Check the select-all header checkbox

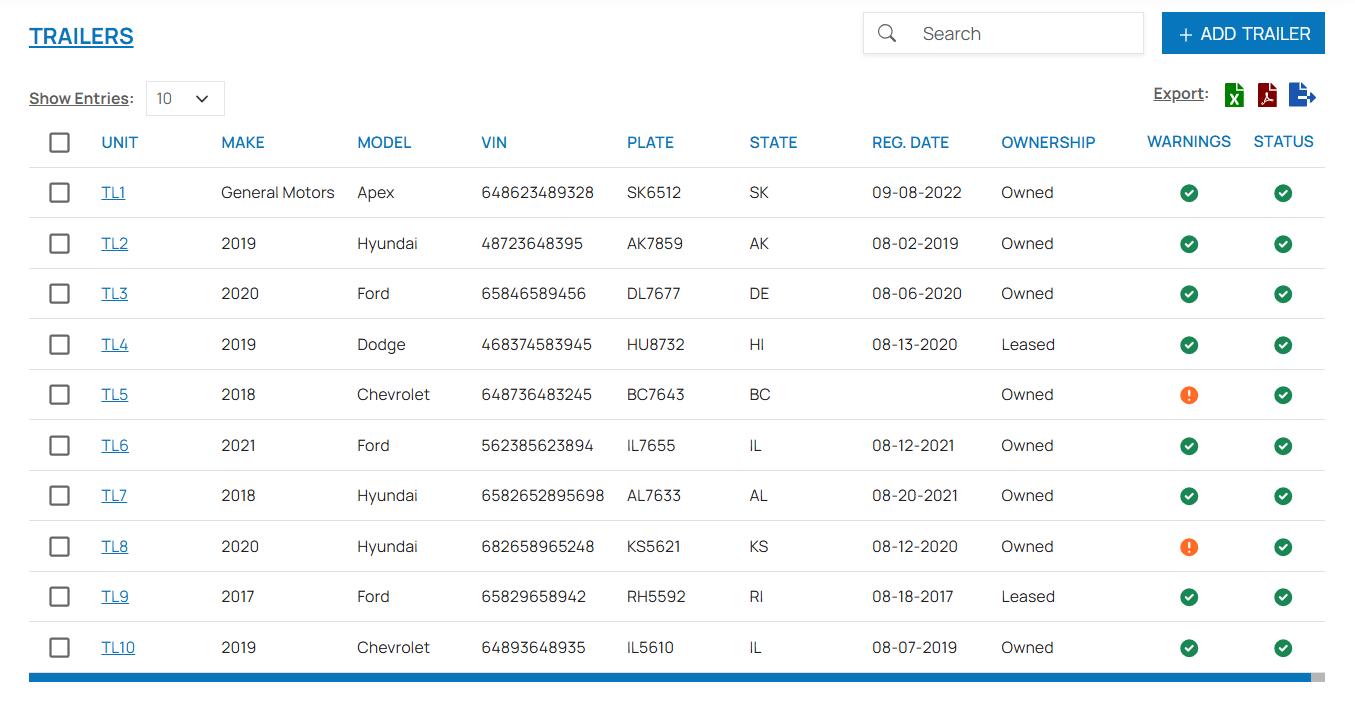pyautogui.click(x=60, y=142)
